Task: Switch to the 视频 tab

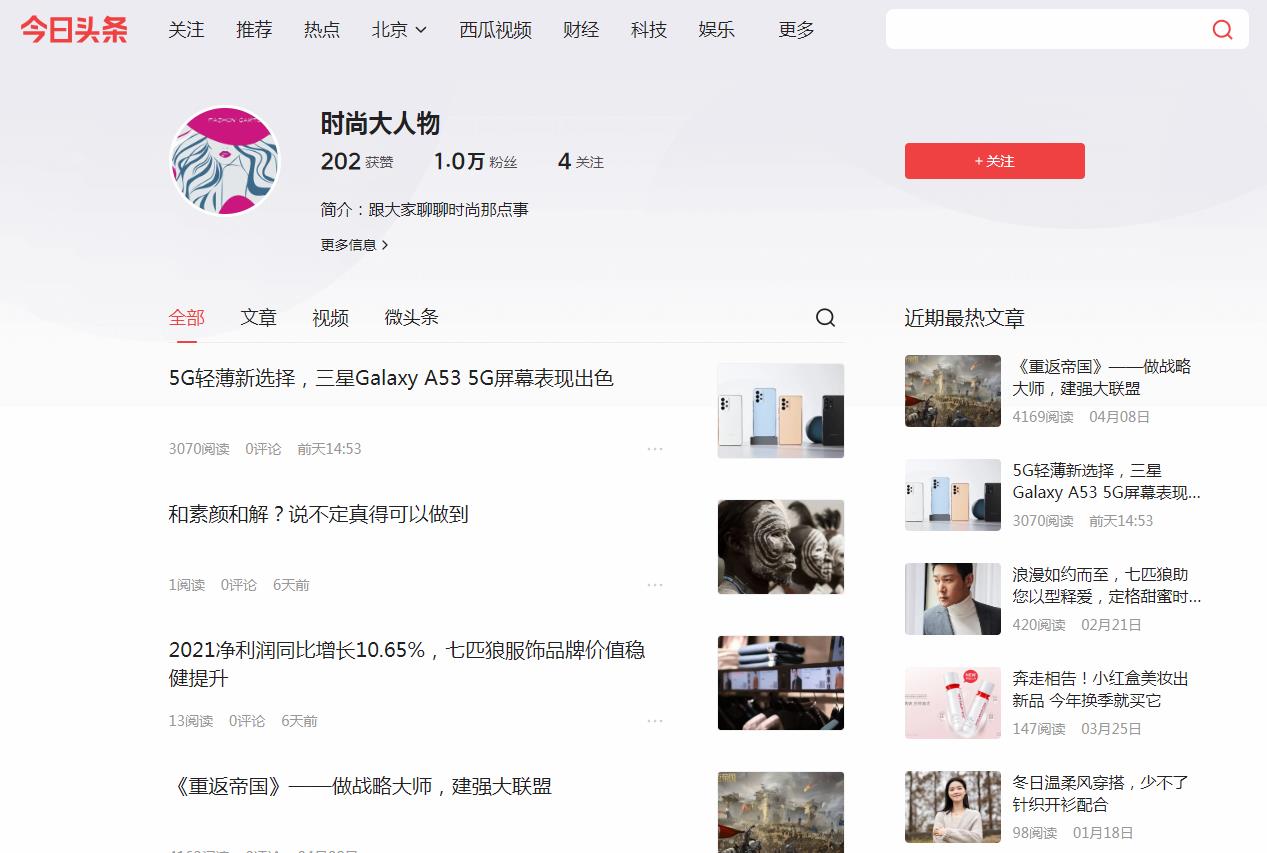Action: [x=330, y=318]
